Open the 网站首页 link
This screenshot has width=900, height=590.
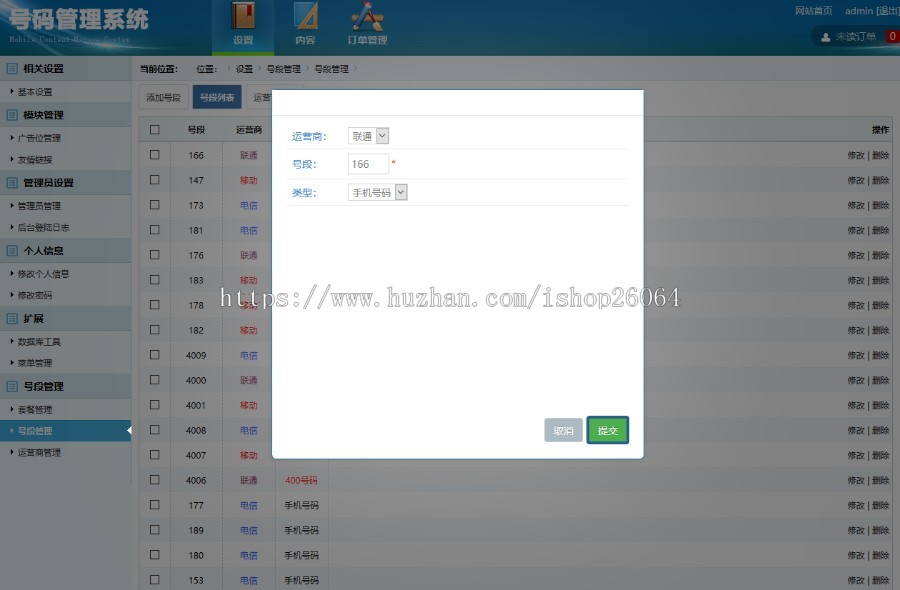coord(812,10)
